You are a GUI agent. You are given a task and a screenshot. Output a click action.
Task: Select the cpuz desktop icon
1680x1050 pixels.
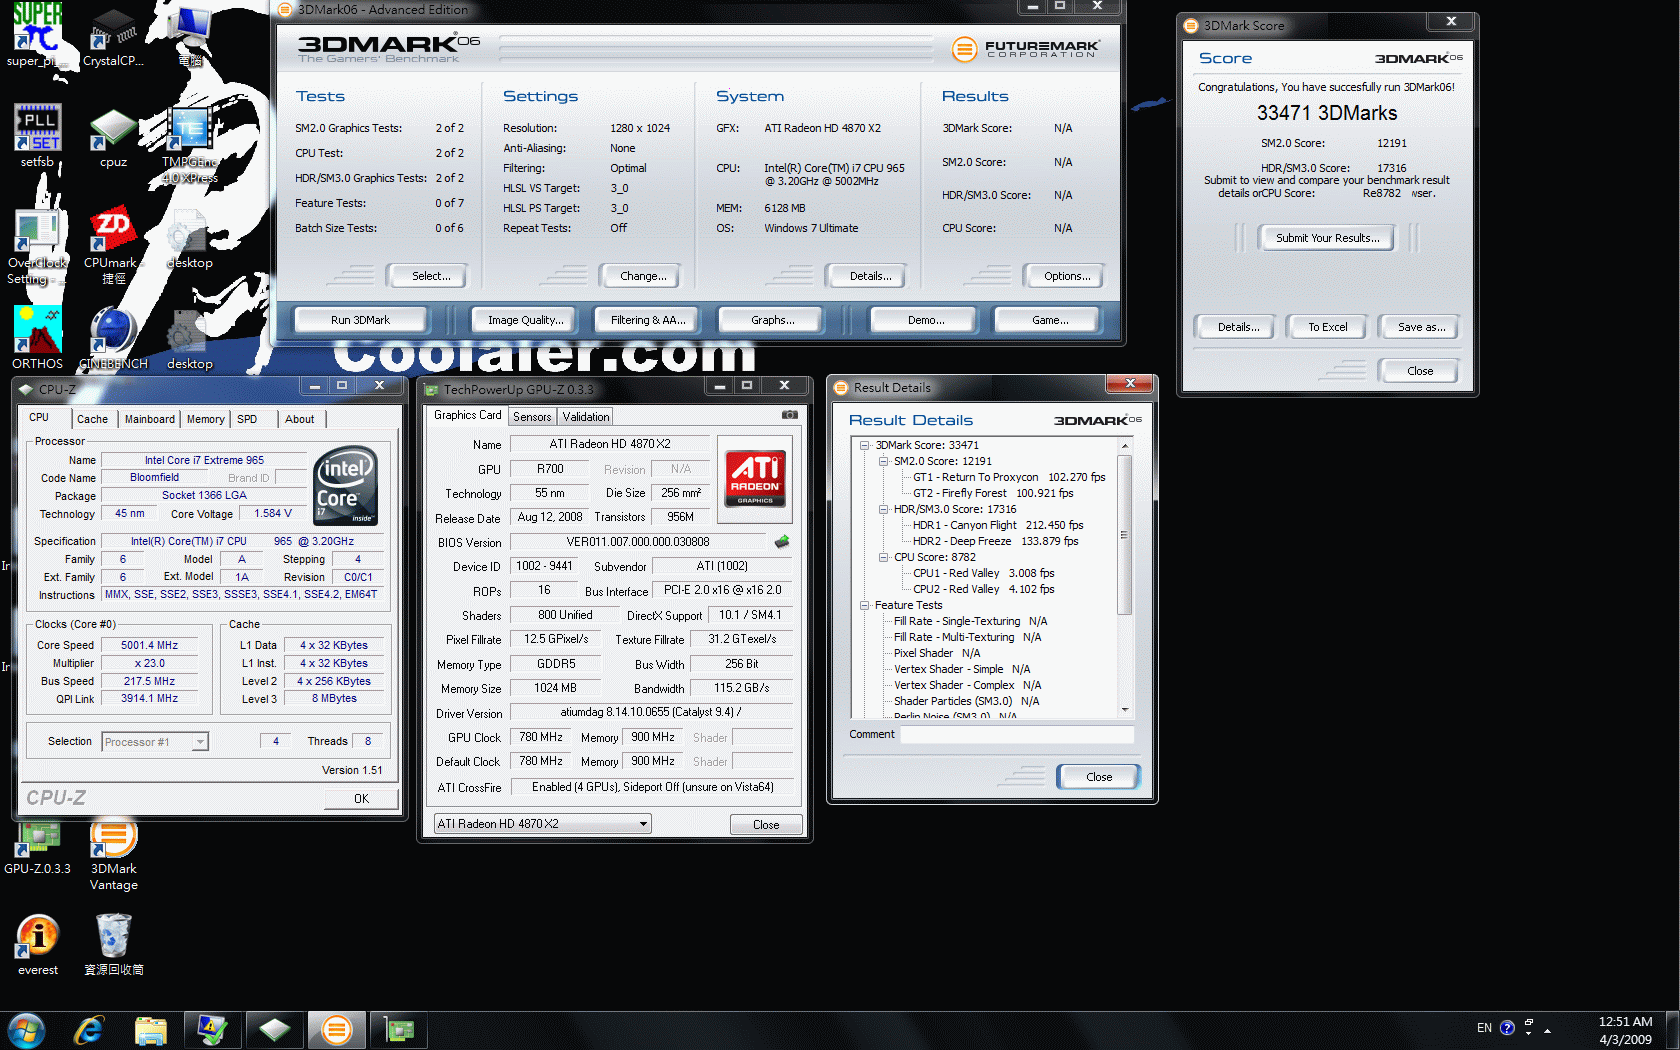tap(113, 138)
